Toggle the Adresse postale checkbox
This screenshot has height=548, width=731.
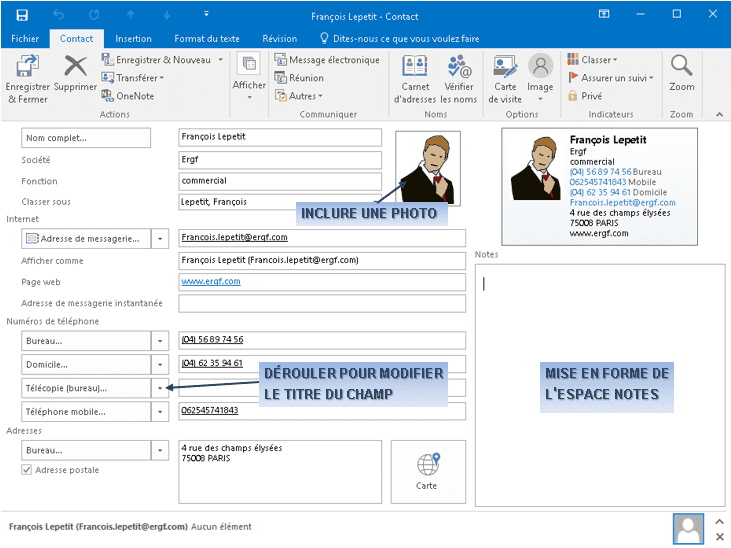[x=27, y=470]
